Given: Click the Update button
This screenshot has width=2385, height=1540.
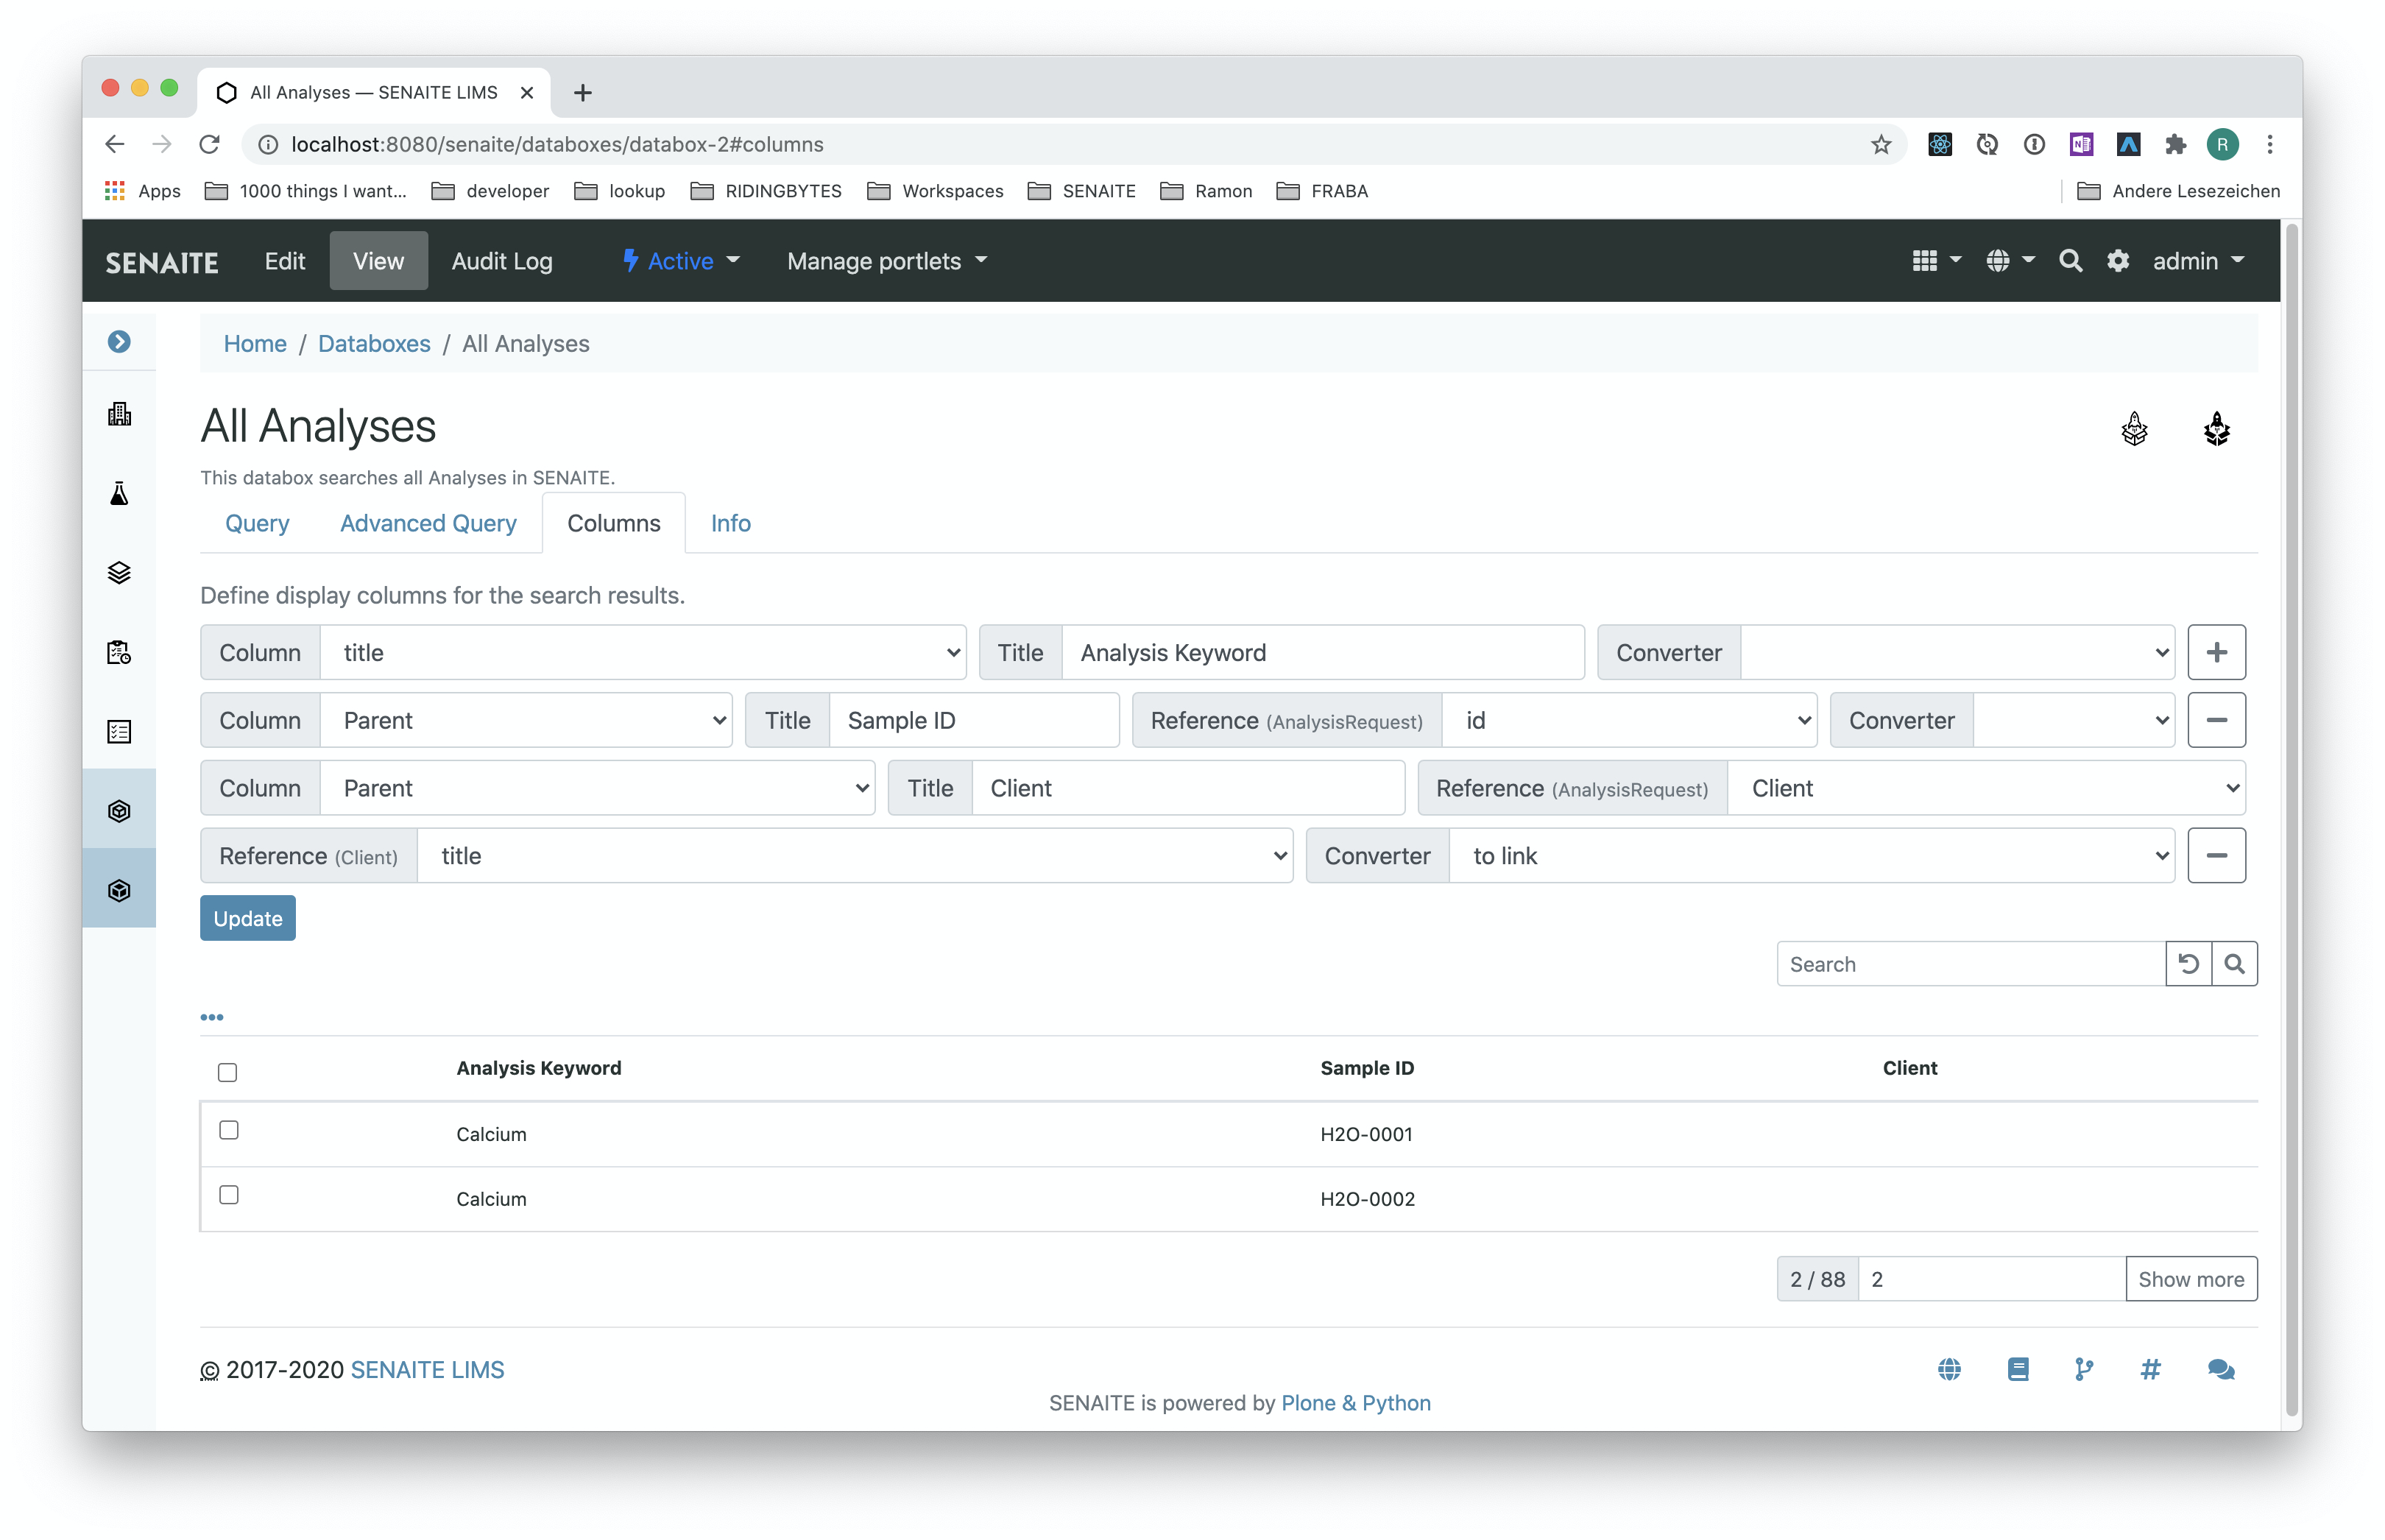Looking at the screenshot, I should [247, 918].
